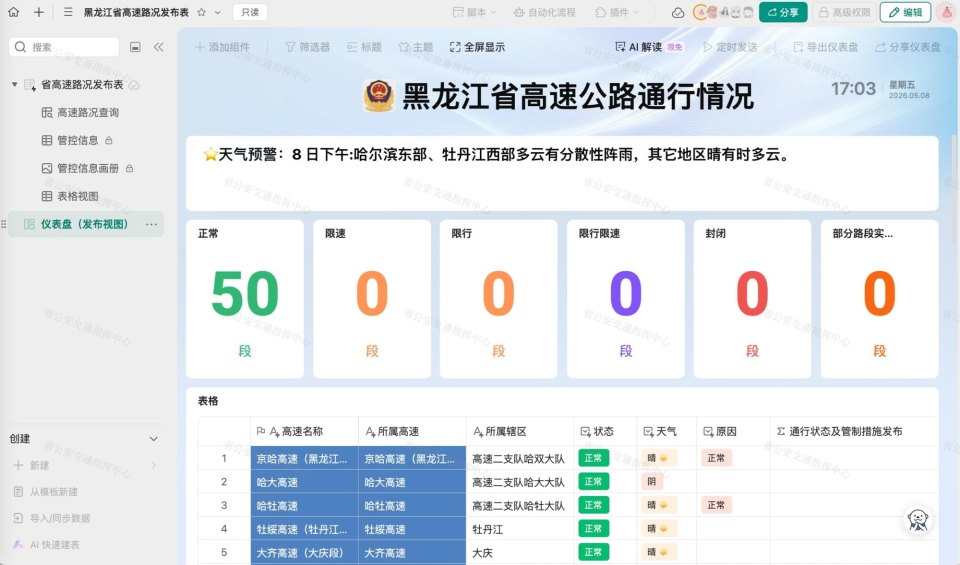
Task: Click the 天气 column header
Action: click(x=666, y=432)
